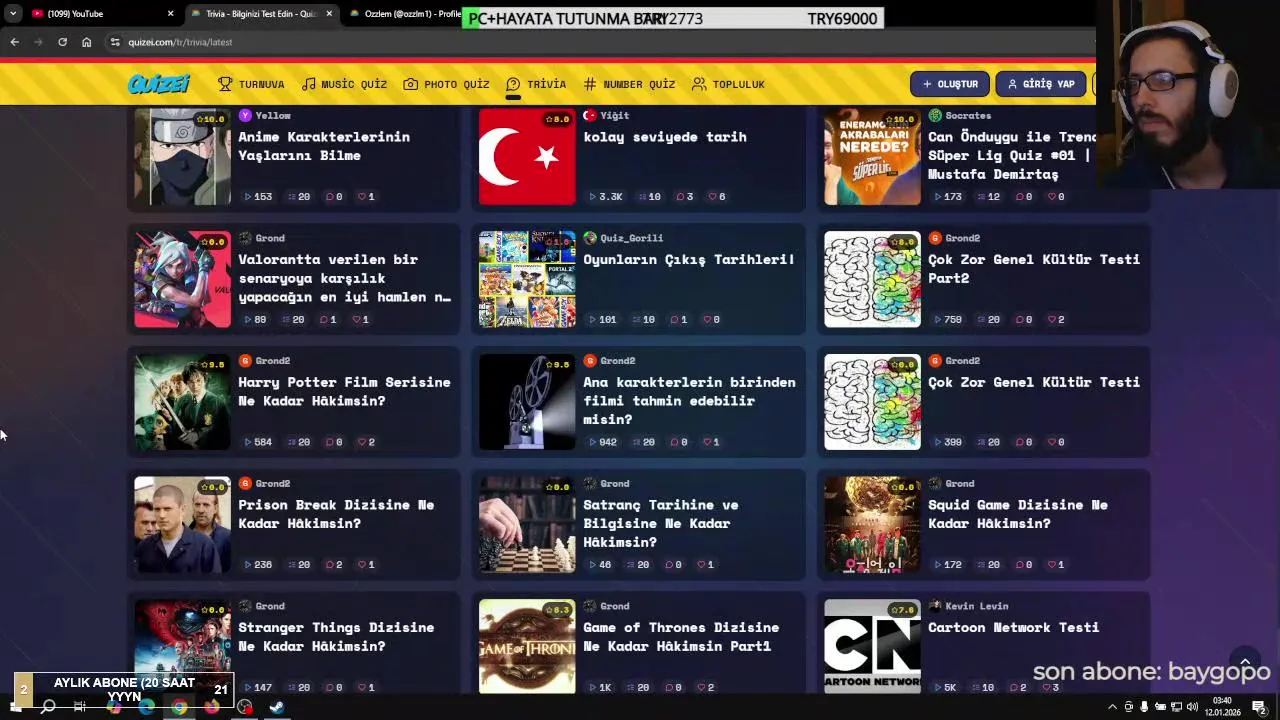Open the Squid Game quiz thumbnail

tap(872, 525)
